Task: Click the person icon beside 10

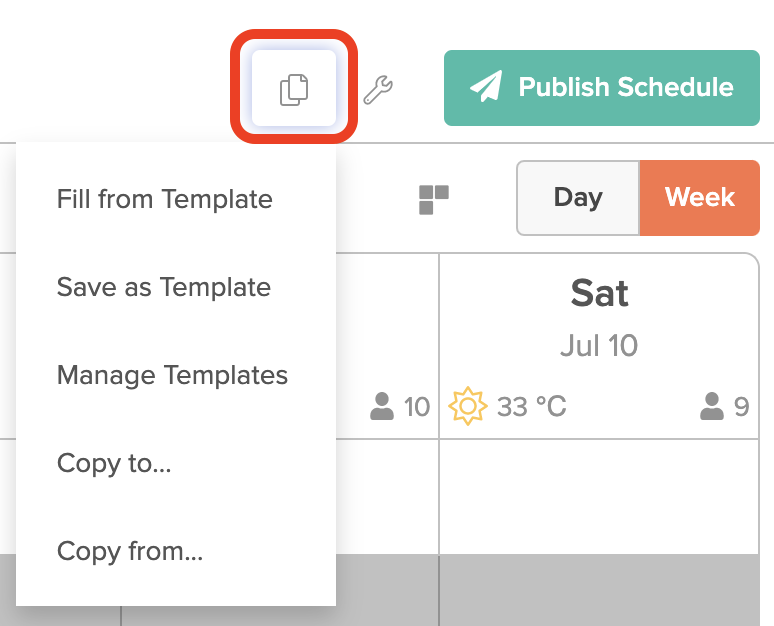Action: click(x=382, y=407)
